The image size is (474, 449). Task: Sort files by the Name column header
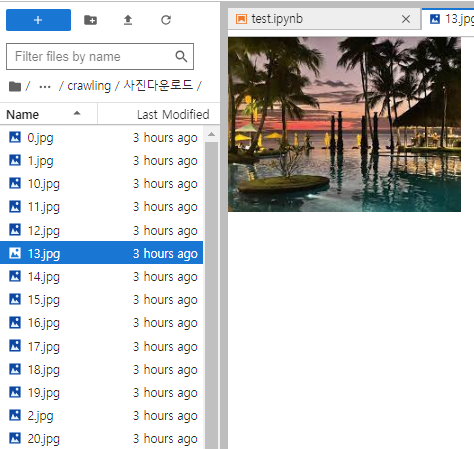pos(49,114)
